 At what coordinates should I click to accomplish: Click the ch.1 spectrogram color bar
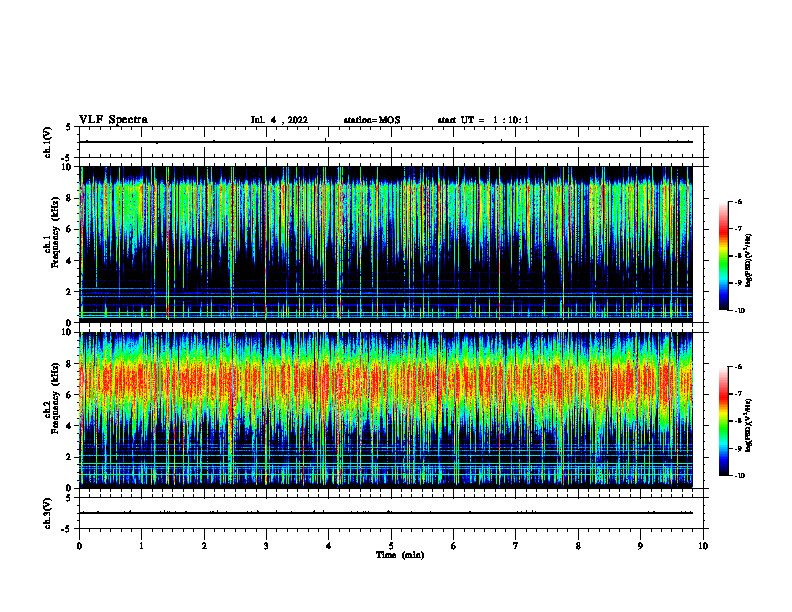pyautogui.click(x=724, y=256)
